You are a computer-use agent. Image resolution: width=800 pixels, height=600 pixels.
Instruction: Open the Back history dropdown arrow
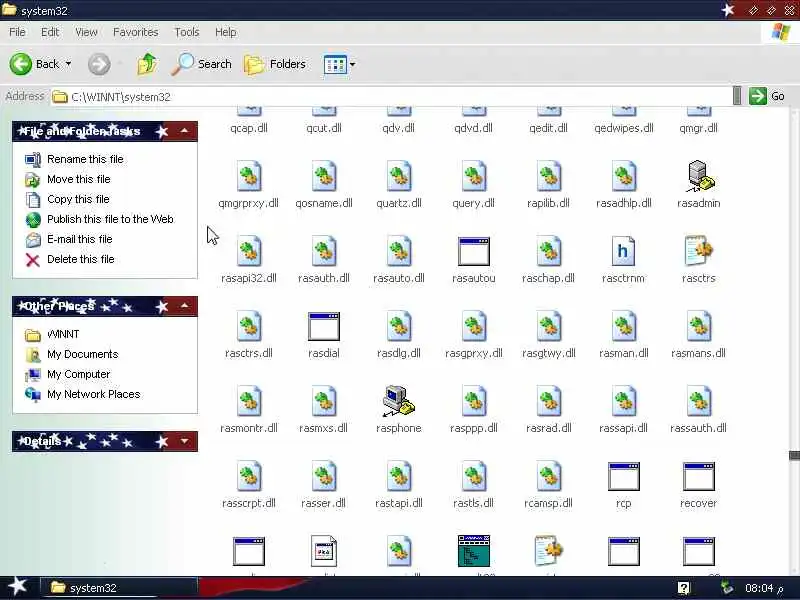(68, 64)
